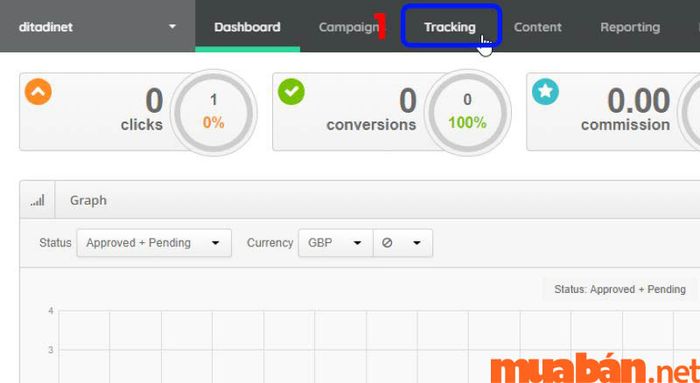
Task: Go to the Content tab
Action: [x=538, y=27]
